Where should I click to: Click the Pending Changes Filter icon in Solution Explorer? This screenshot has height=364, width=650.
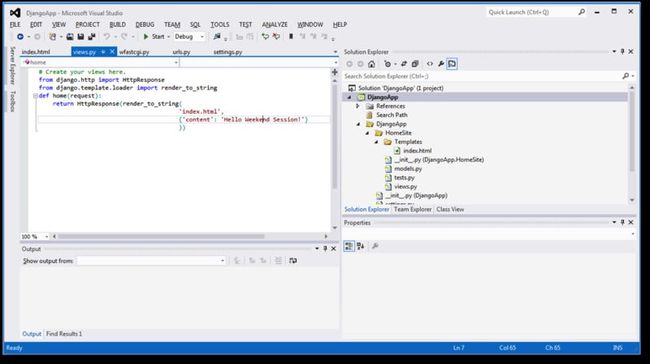click(x=388, y=64)
